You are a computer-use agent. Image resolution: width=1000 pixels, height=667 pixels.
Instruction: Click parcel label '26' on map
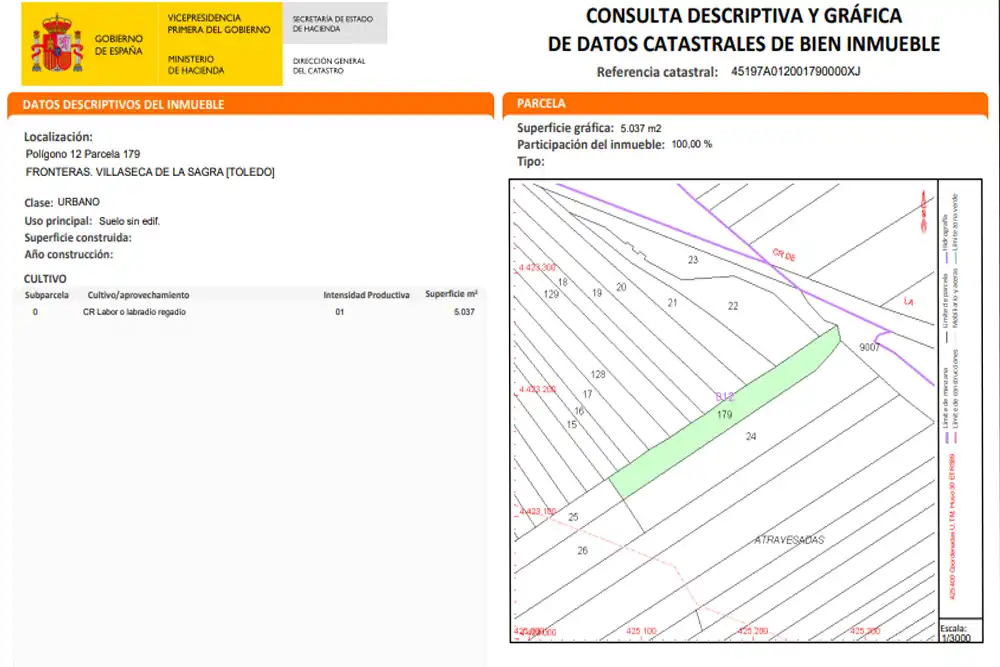(x=582, y=550)
